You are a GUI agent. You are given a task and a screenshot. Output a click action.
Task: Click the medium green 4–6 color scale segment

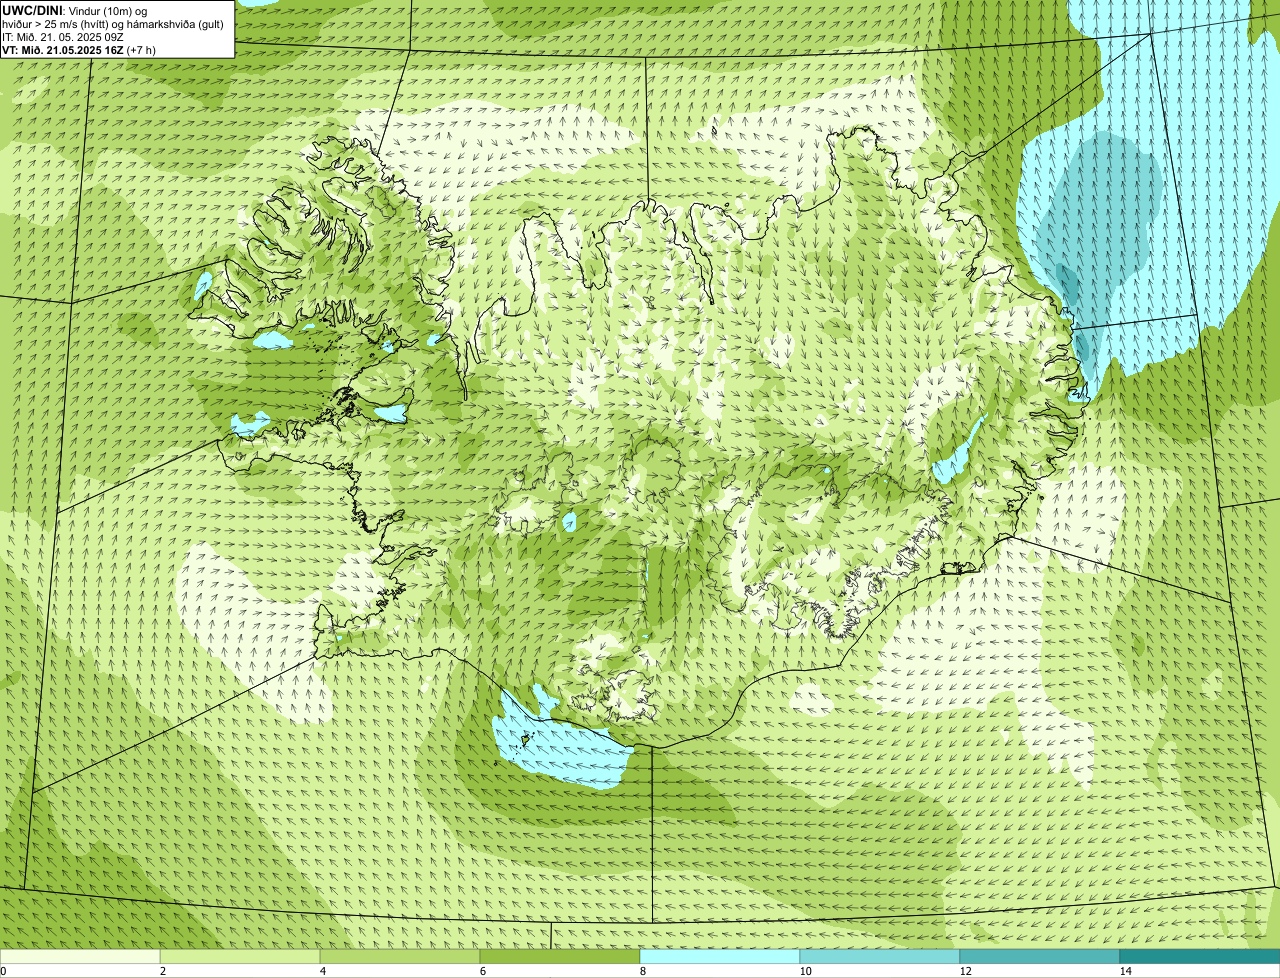coord(400,956)
